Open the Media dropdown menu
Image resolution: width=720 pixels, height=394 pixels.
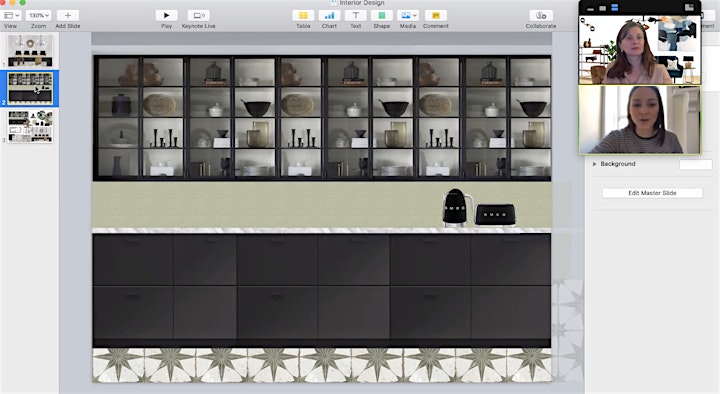pos(408,15)
